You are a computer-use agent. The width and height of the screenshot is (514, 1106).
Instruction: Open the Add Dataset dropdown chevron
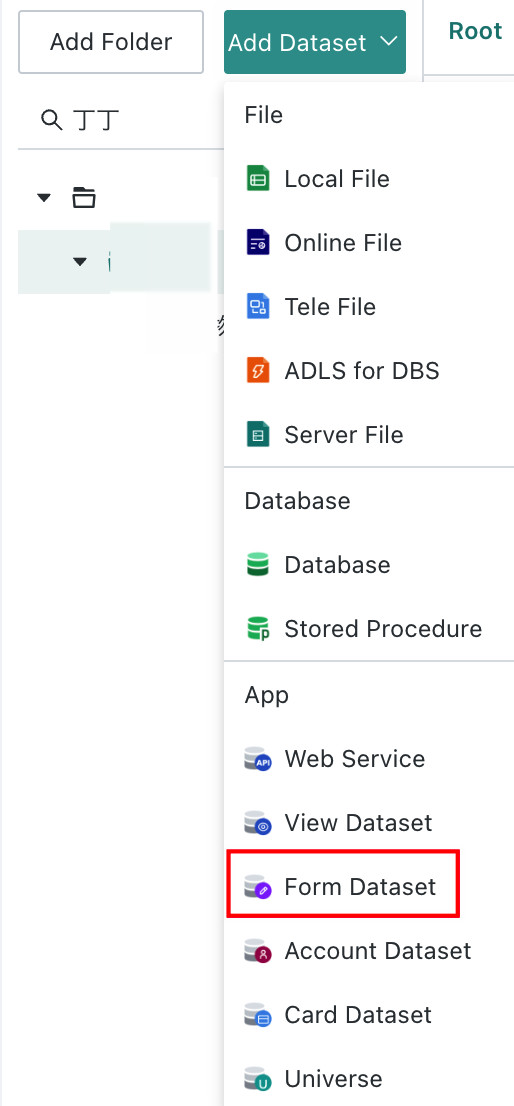pos(389,41)
